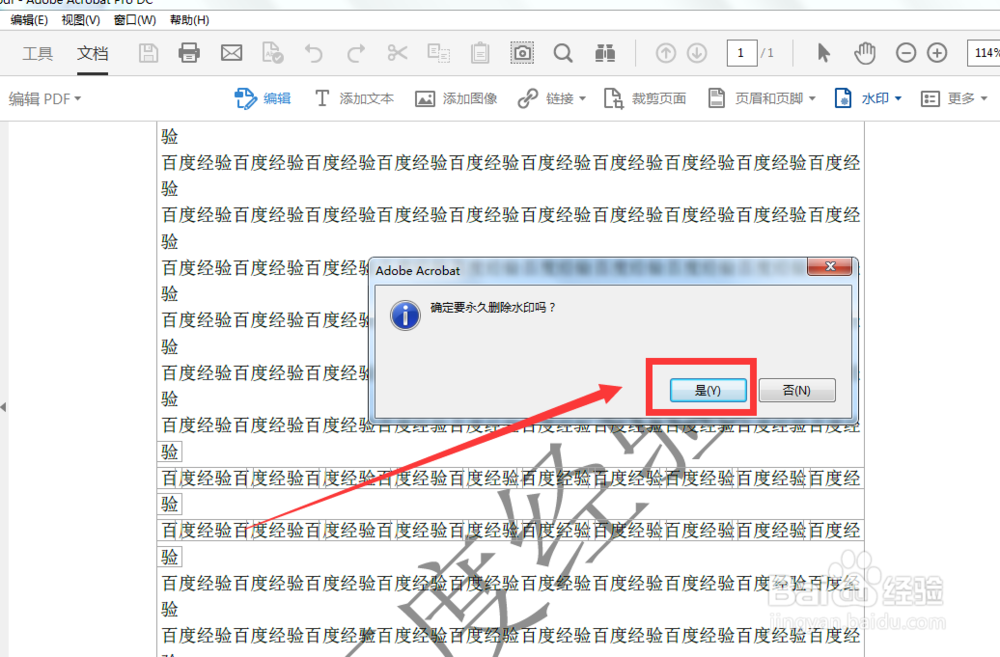This screenshot has width=1000, height=657.
Task: Click the Redo arrow icon
Action: 355,53
